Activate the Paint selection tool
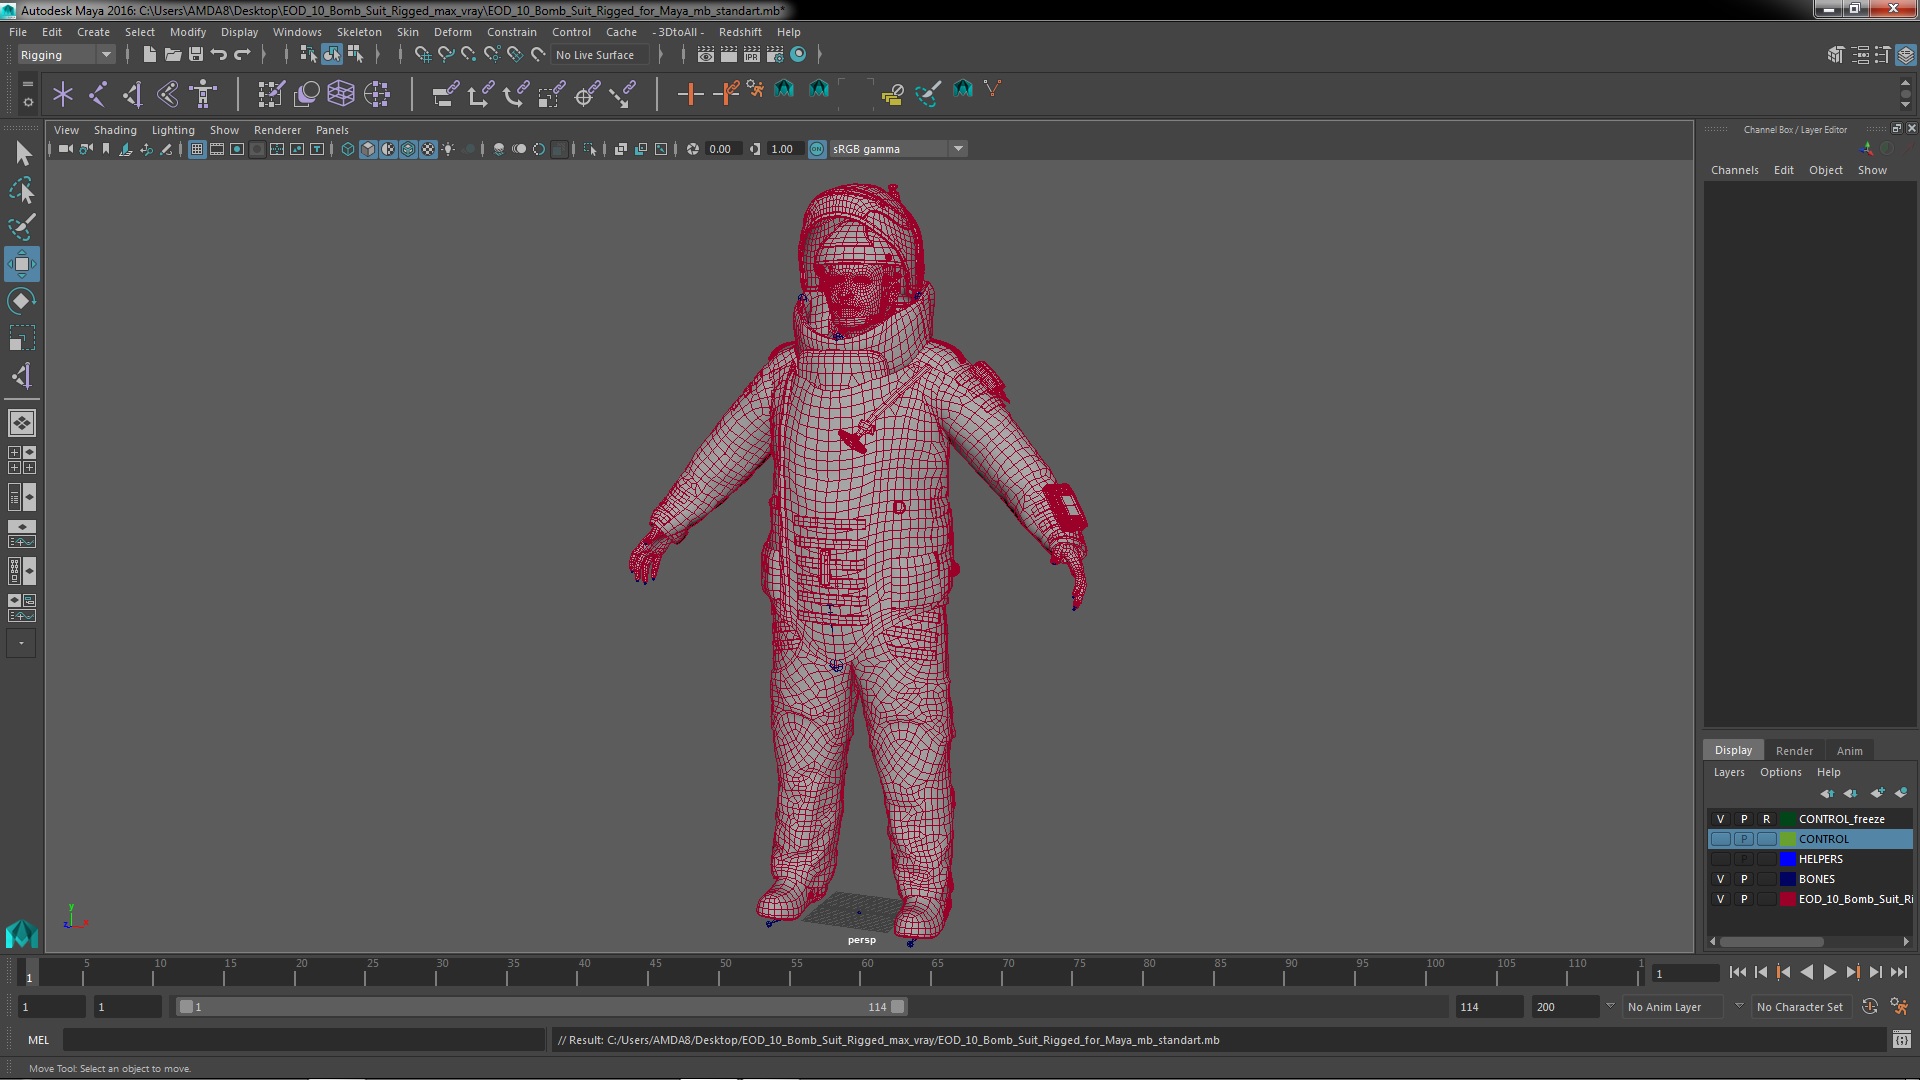 22,227
